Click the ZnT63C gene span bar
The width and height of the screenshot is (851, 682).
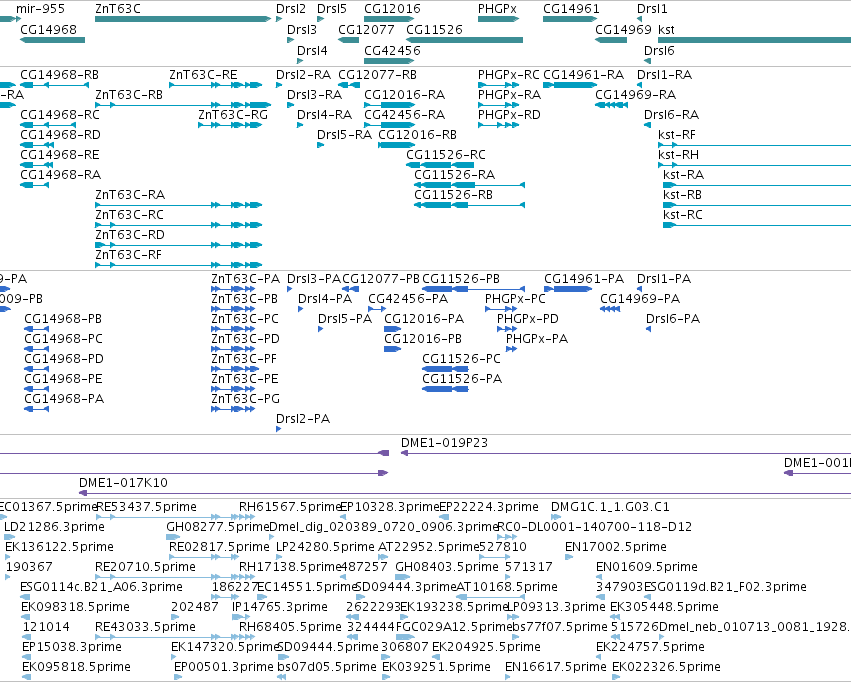(x=183, y=19)
